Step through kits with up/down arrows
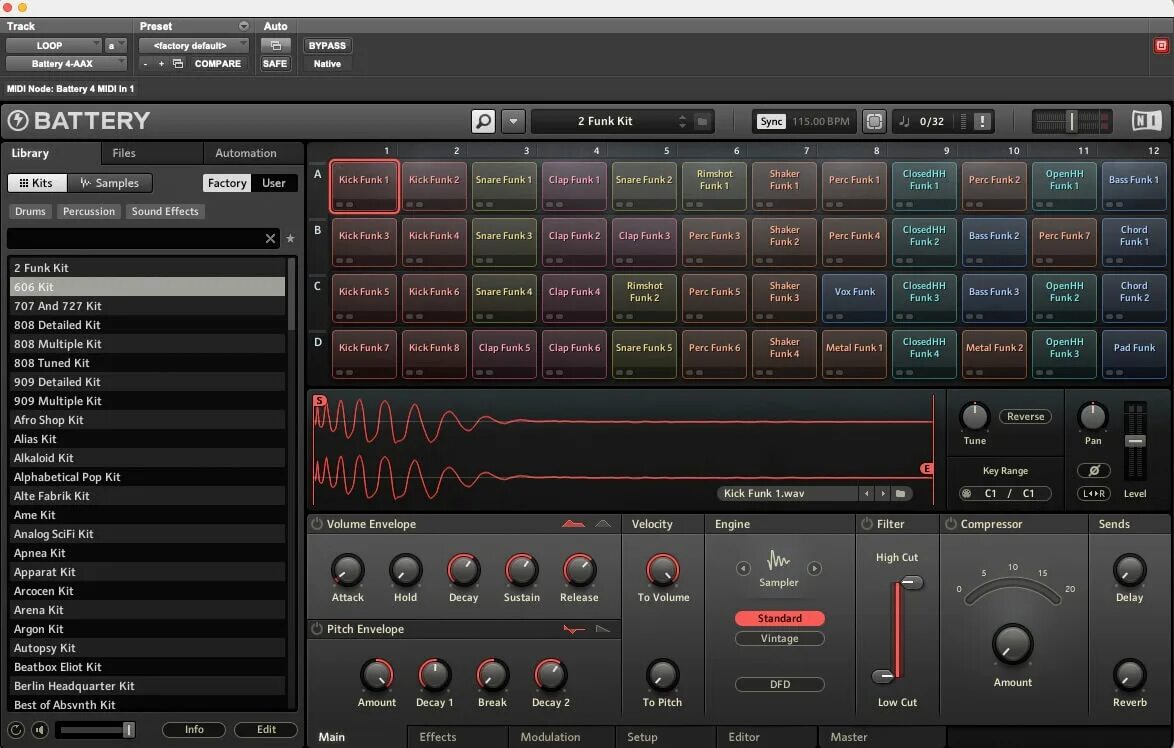This screenshot has width=1174, height=748. pyautogui.click(x=682, y=121)
